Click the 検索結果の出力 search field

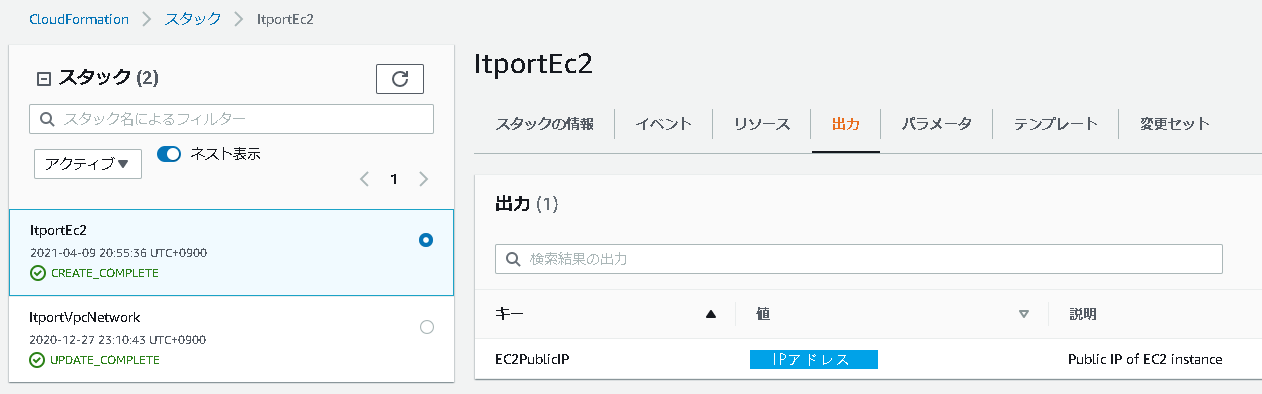[x=859, y=259]
